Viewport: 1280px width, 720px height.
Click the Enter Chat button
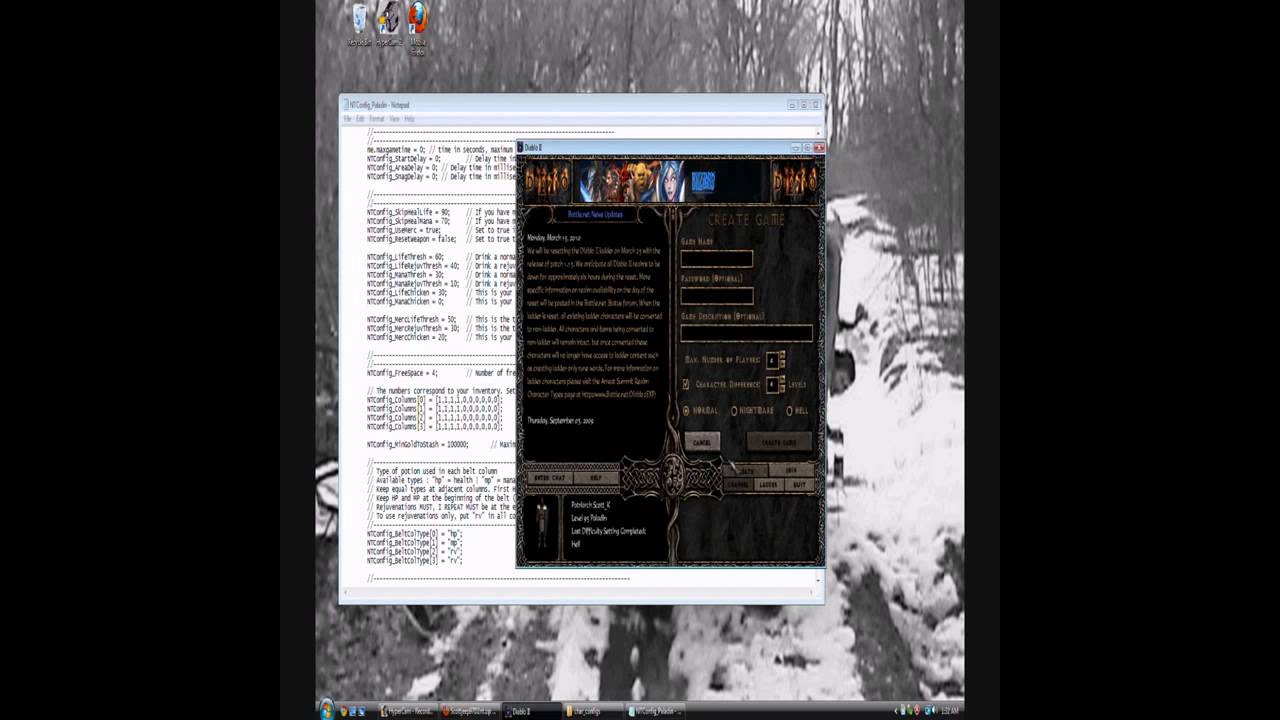click(551, 478)
